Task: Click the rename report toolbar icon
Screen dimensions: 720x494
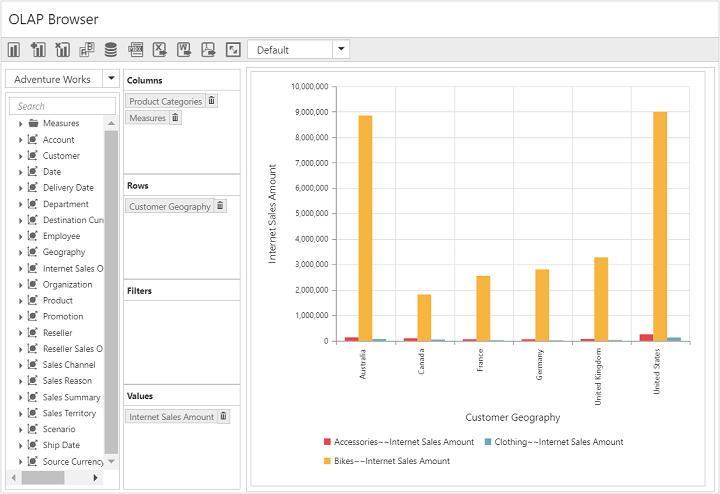Action: 86,50
